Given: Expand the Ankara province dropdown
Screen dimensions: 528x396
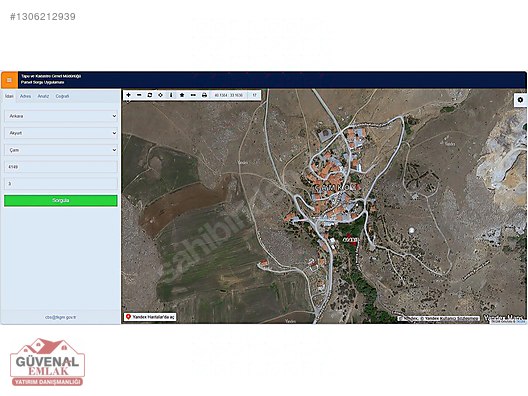Looking at the screenshot, I should tap(61, 116).
